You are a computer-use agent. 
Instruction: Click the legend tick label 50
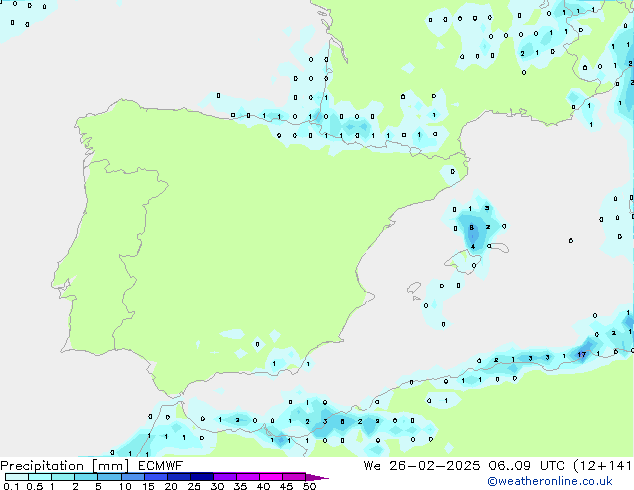pyautogui.click(x=309, y=486)
